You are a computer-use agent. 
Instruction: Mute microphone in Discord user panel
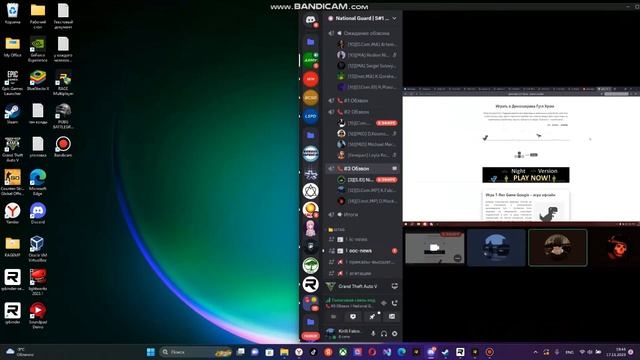(x=373, y=333)
